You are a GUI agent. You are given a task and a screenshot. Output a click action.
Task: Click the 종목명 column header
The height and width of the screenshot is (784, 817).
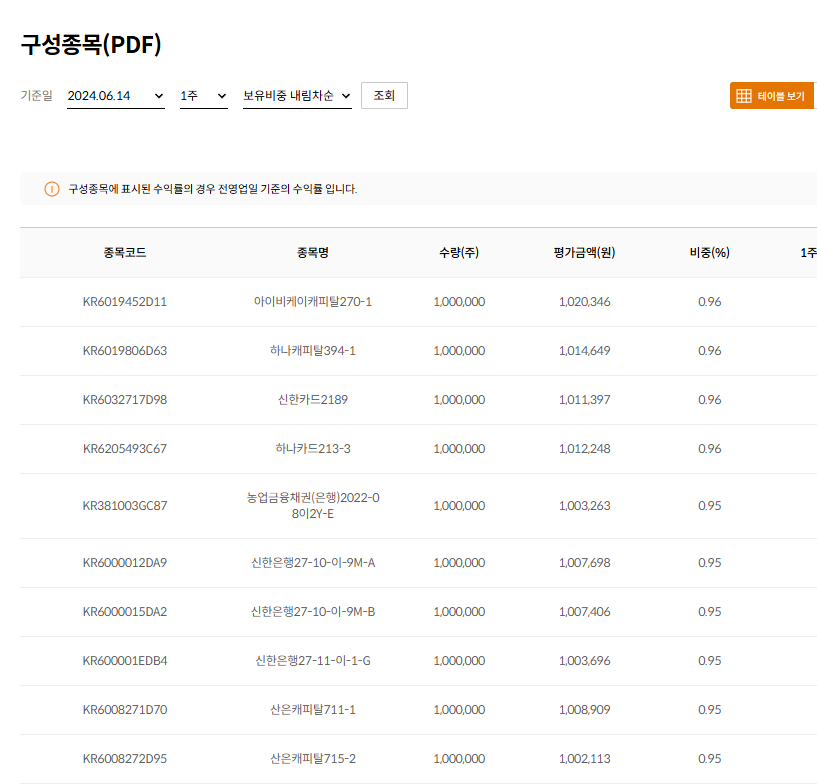click(313, 253)
